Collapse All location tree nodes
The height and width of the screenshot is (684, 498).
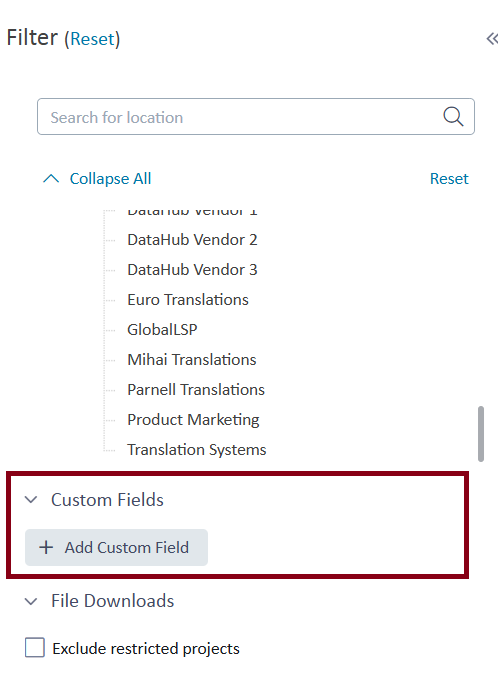110,178
